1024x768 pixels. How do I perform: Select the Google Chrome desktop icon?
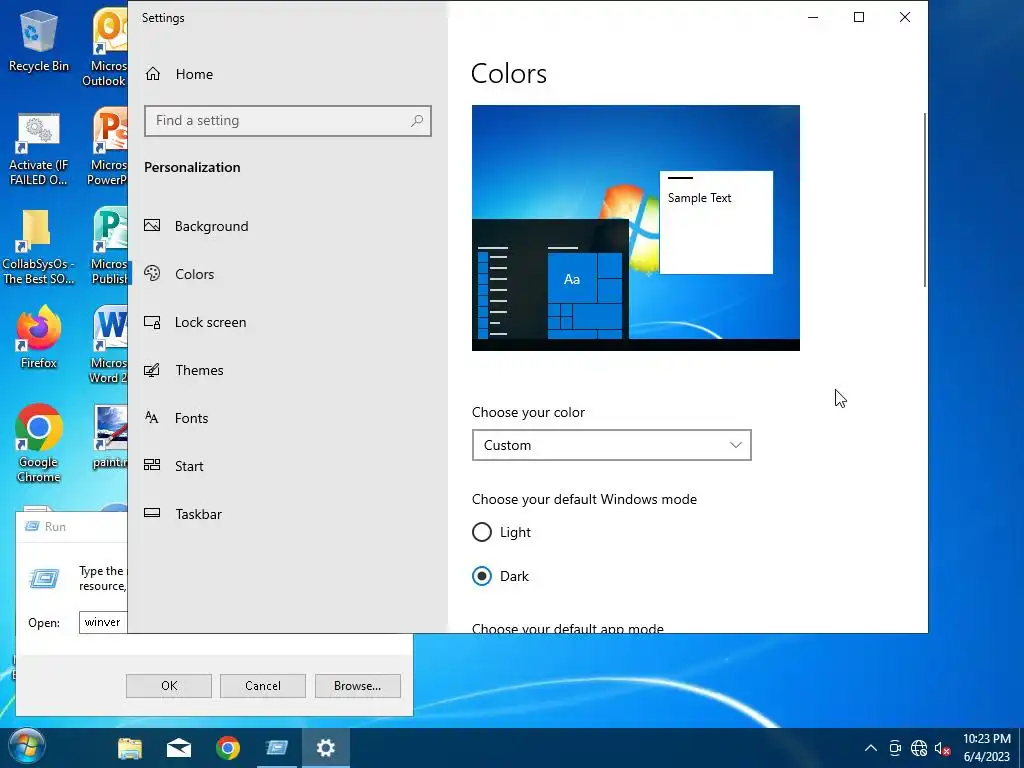click(x=39, y=443)
